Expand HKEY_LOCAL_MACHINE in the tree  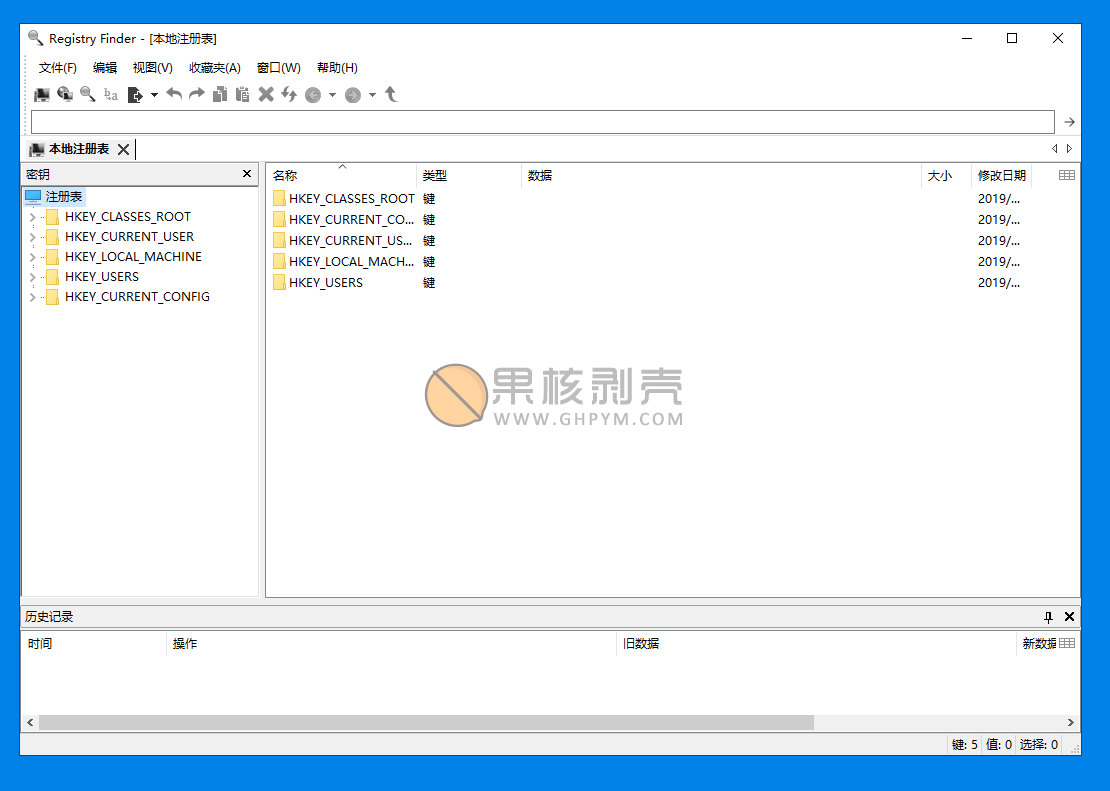tap(33, 257)
